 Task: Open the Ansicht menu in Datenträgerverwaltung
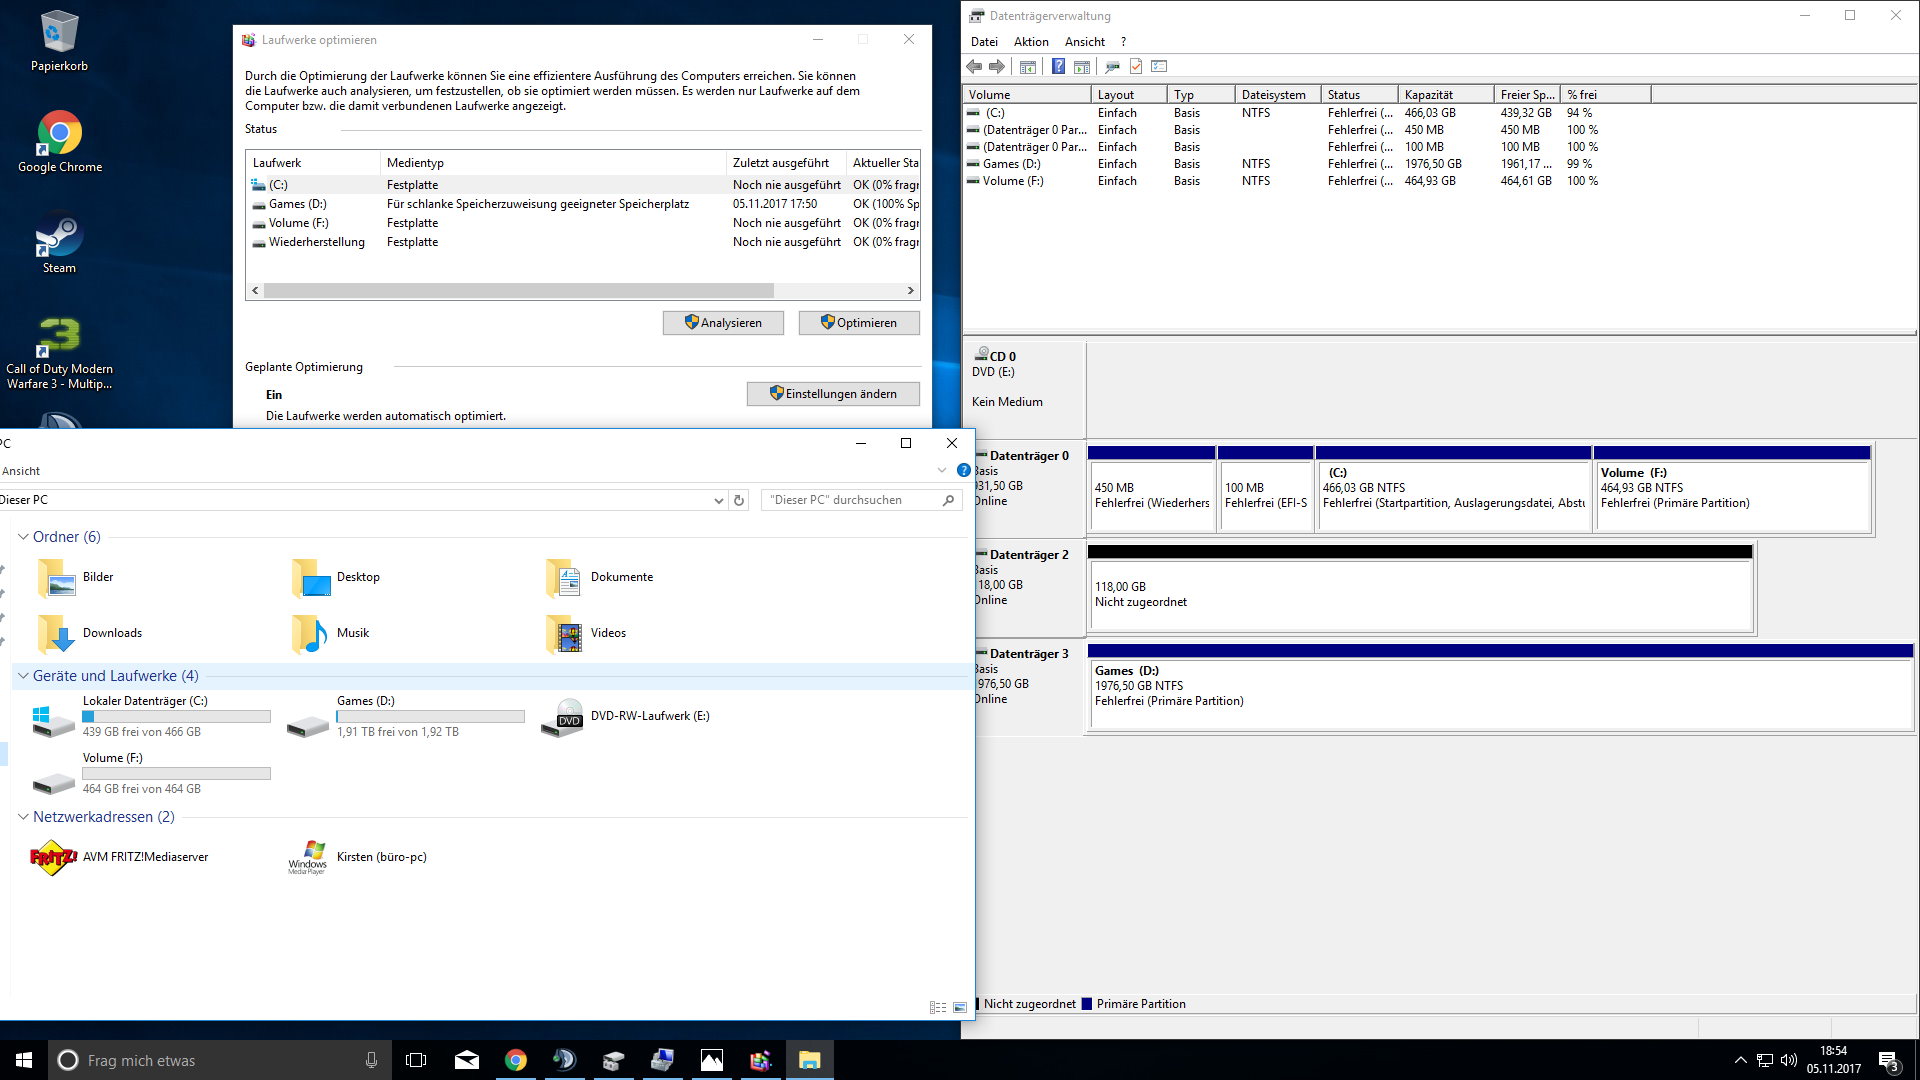click(x=1084, y=42)
